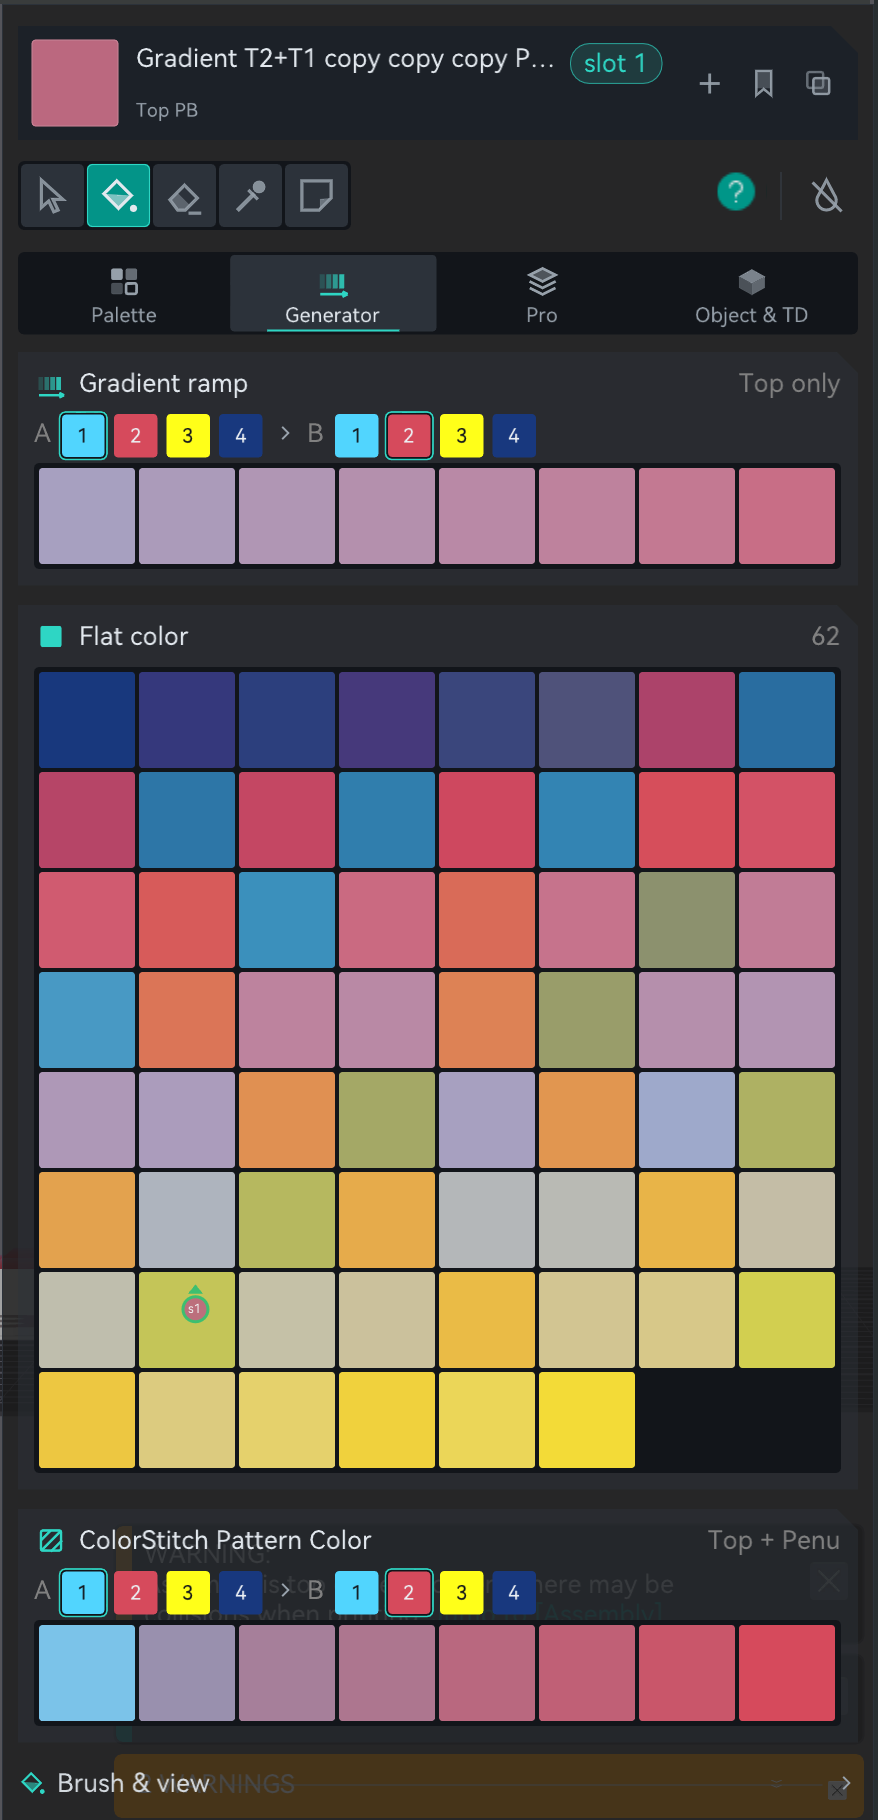Viewport: 878px width, 1820px height.
Task: Expand the Brush & view section
Action: click(437, 1784)
